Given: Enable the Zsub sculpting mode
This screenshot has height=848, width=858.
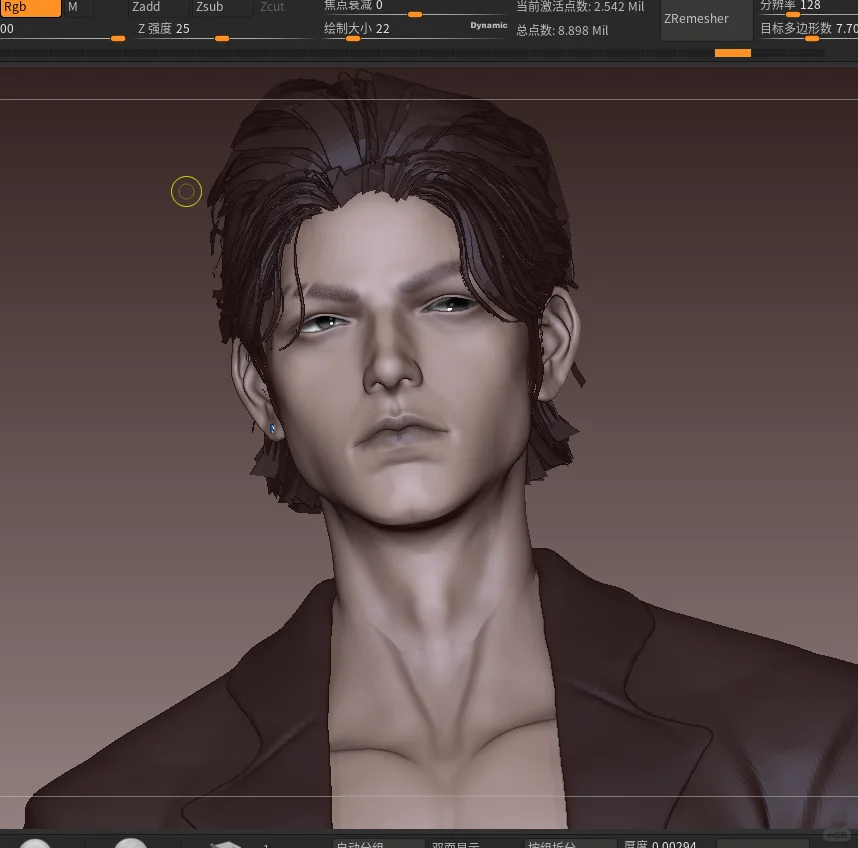Looking at the screenshot, I should point(221,8).
